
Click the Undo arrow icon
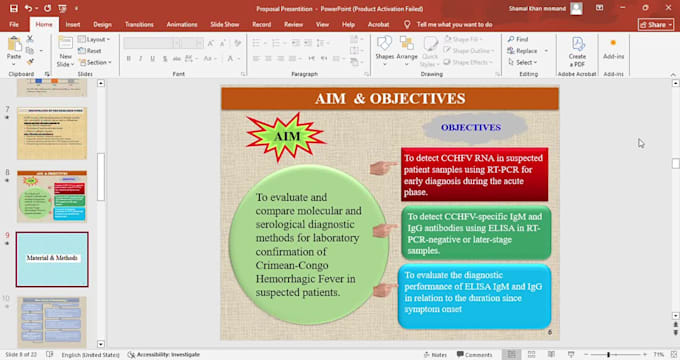click(28, 8)
